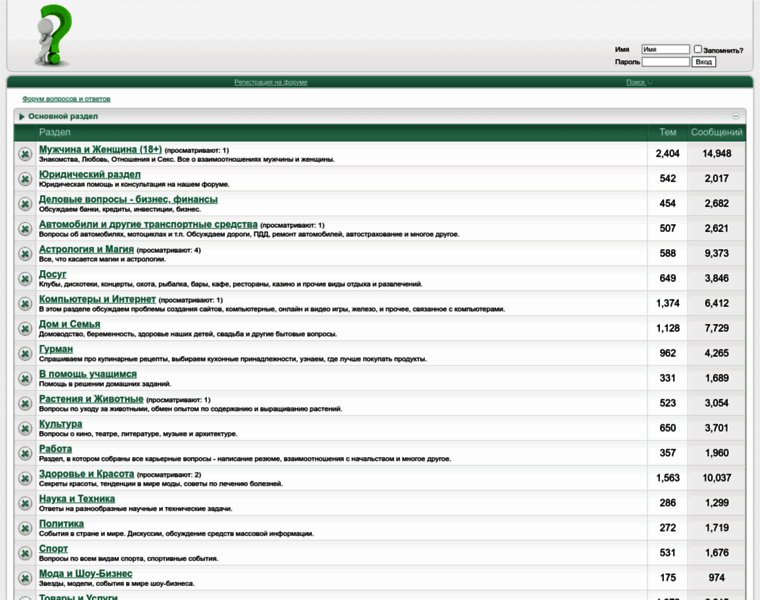Click the Сообщений column header
Screen dimensions: 760x600
[716, 132]
